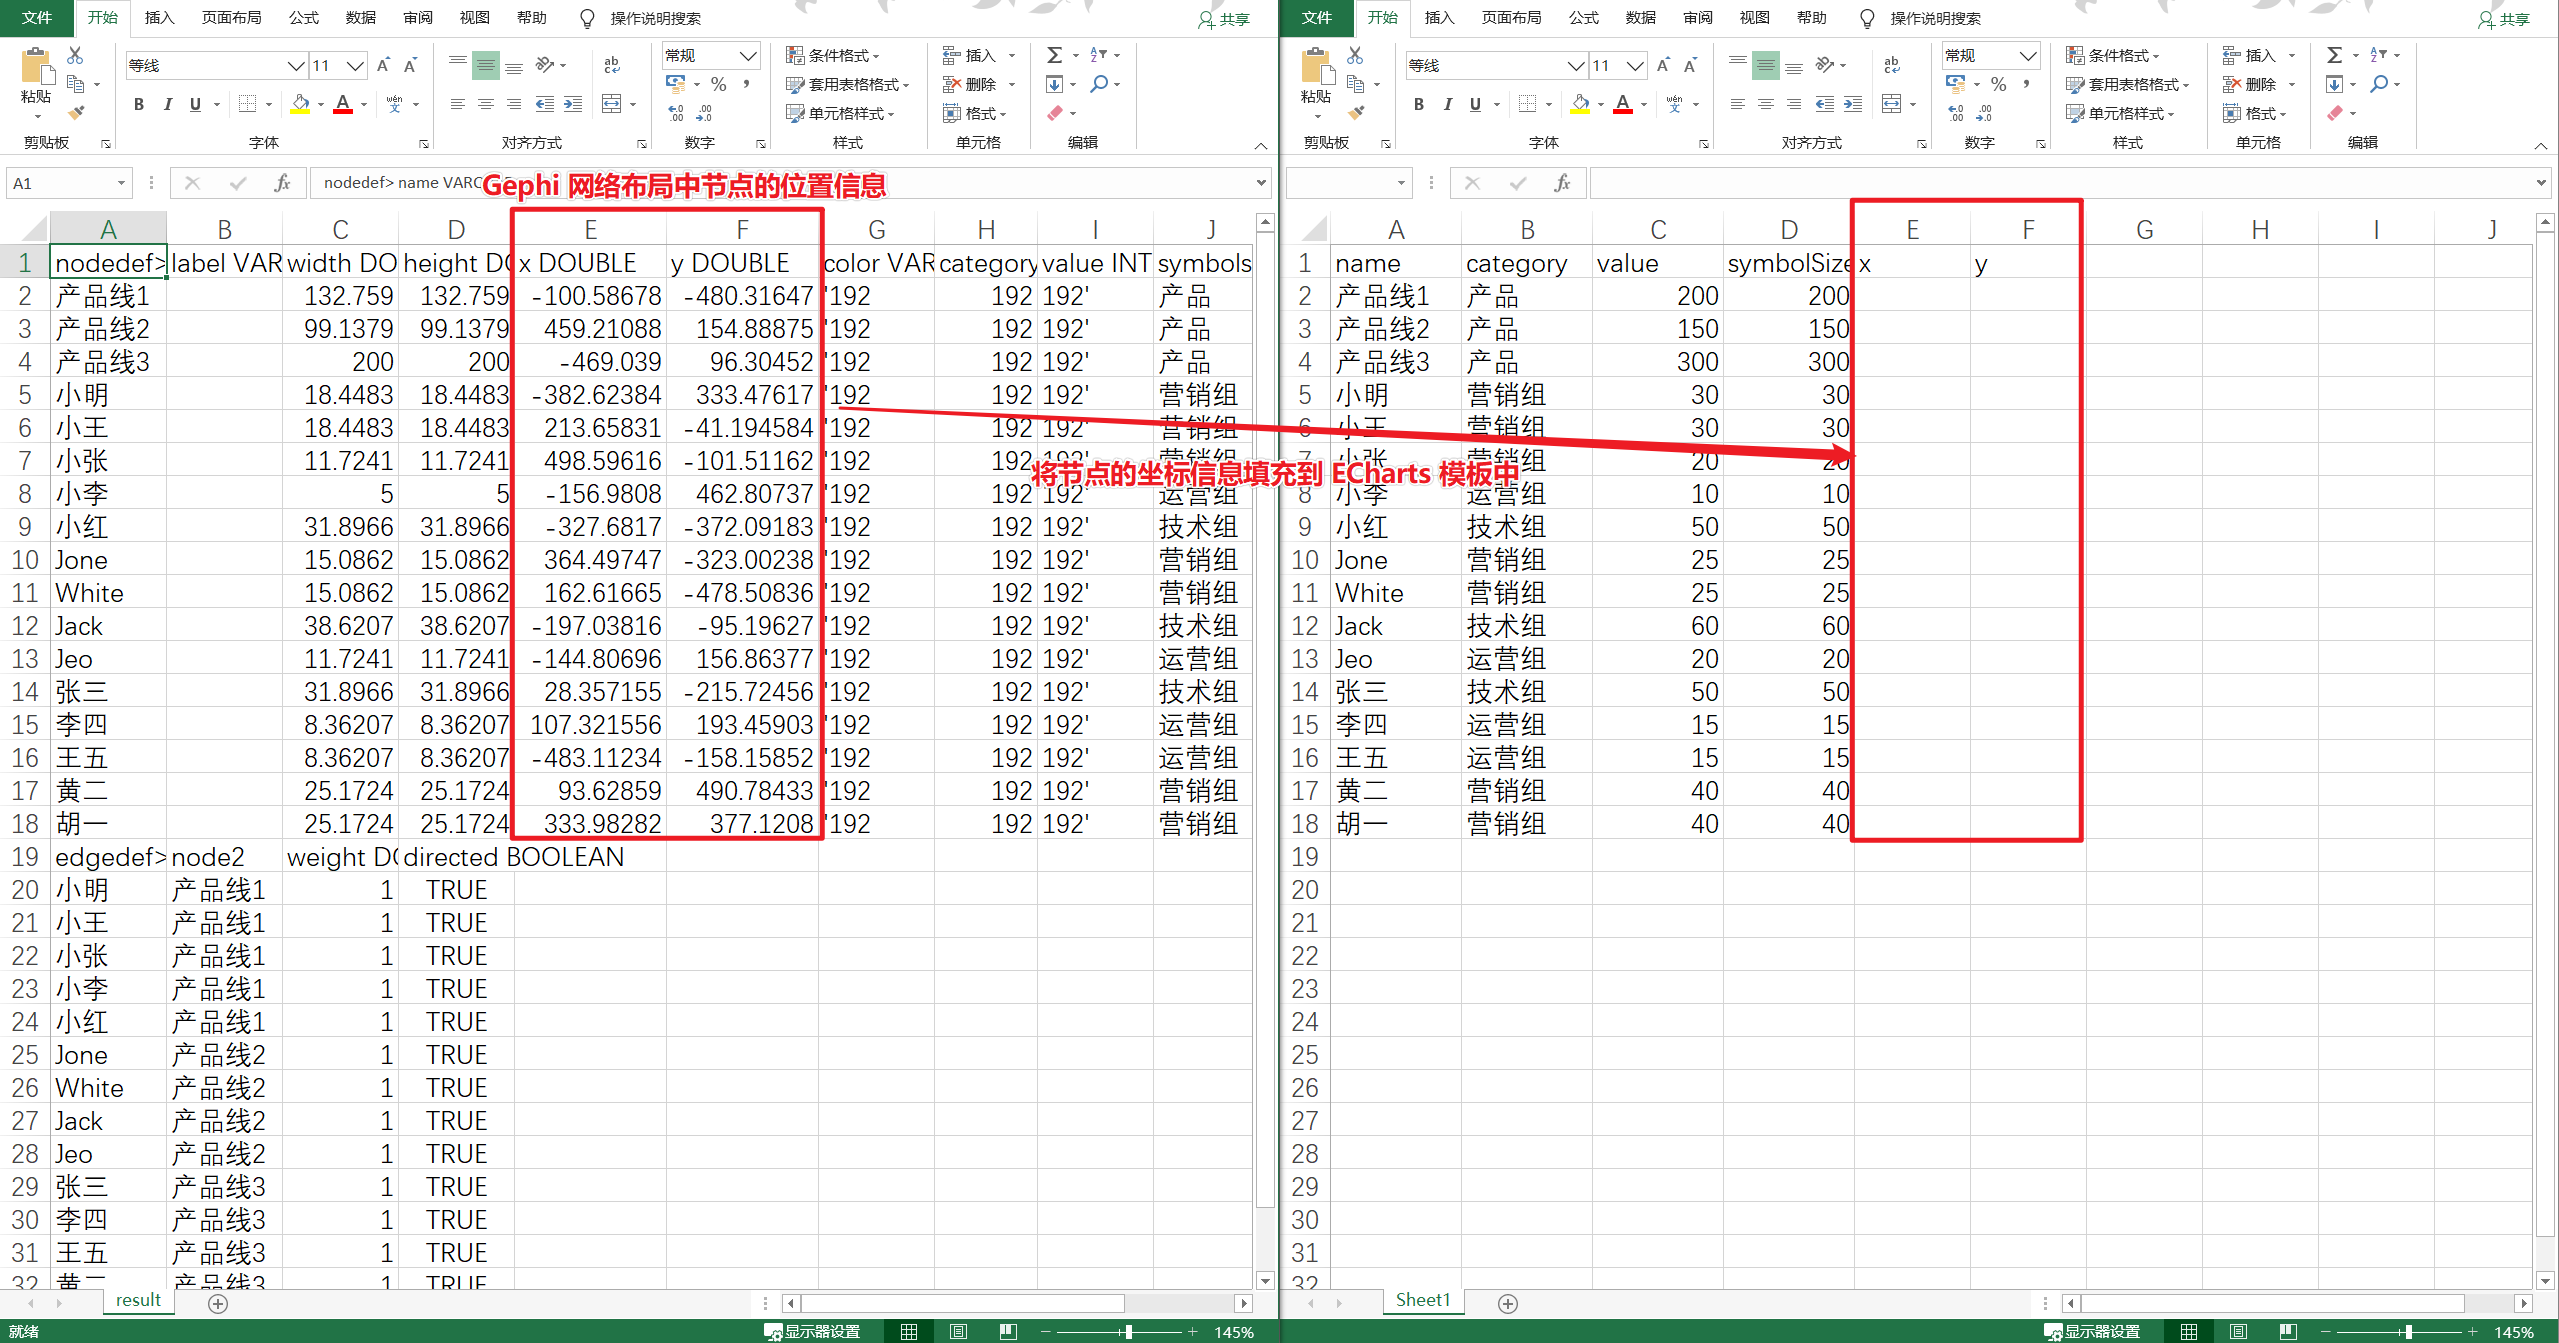The image size is (2559, 1343).
Task: Click Insert Function fx in left window
Action: (282, 183)
